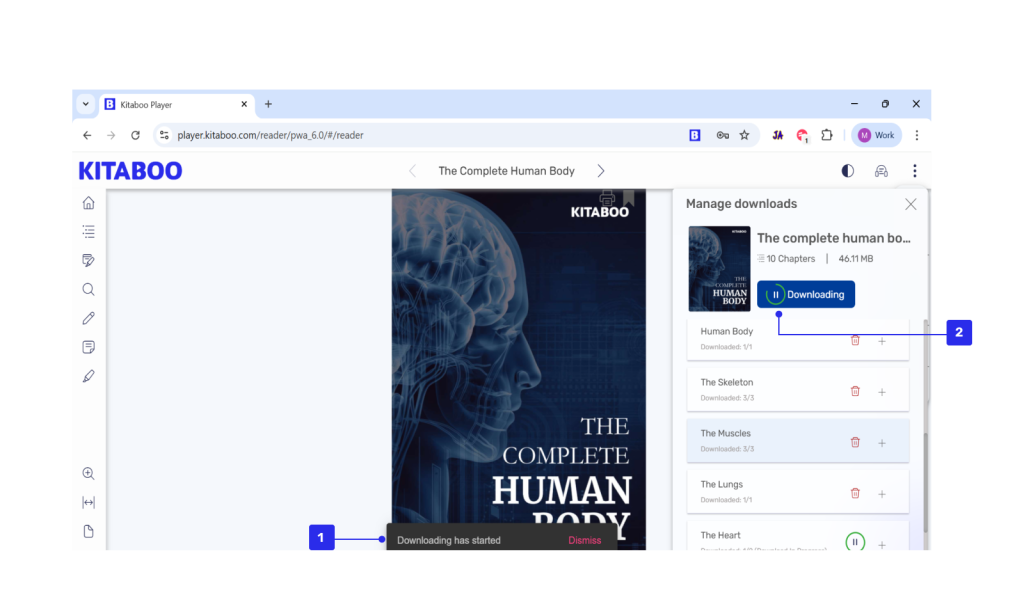
Task: Click the print icon on the book page
Action: 607,198
